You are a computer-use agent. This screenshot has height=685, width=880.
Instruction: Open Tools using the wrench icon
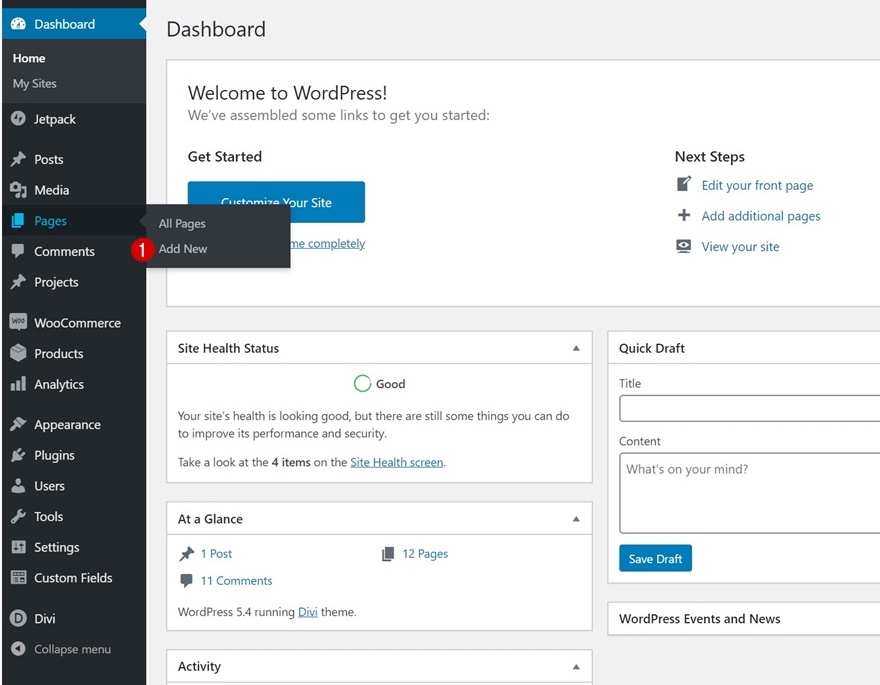tap(18, 516)
